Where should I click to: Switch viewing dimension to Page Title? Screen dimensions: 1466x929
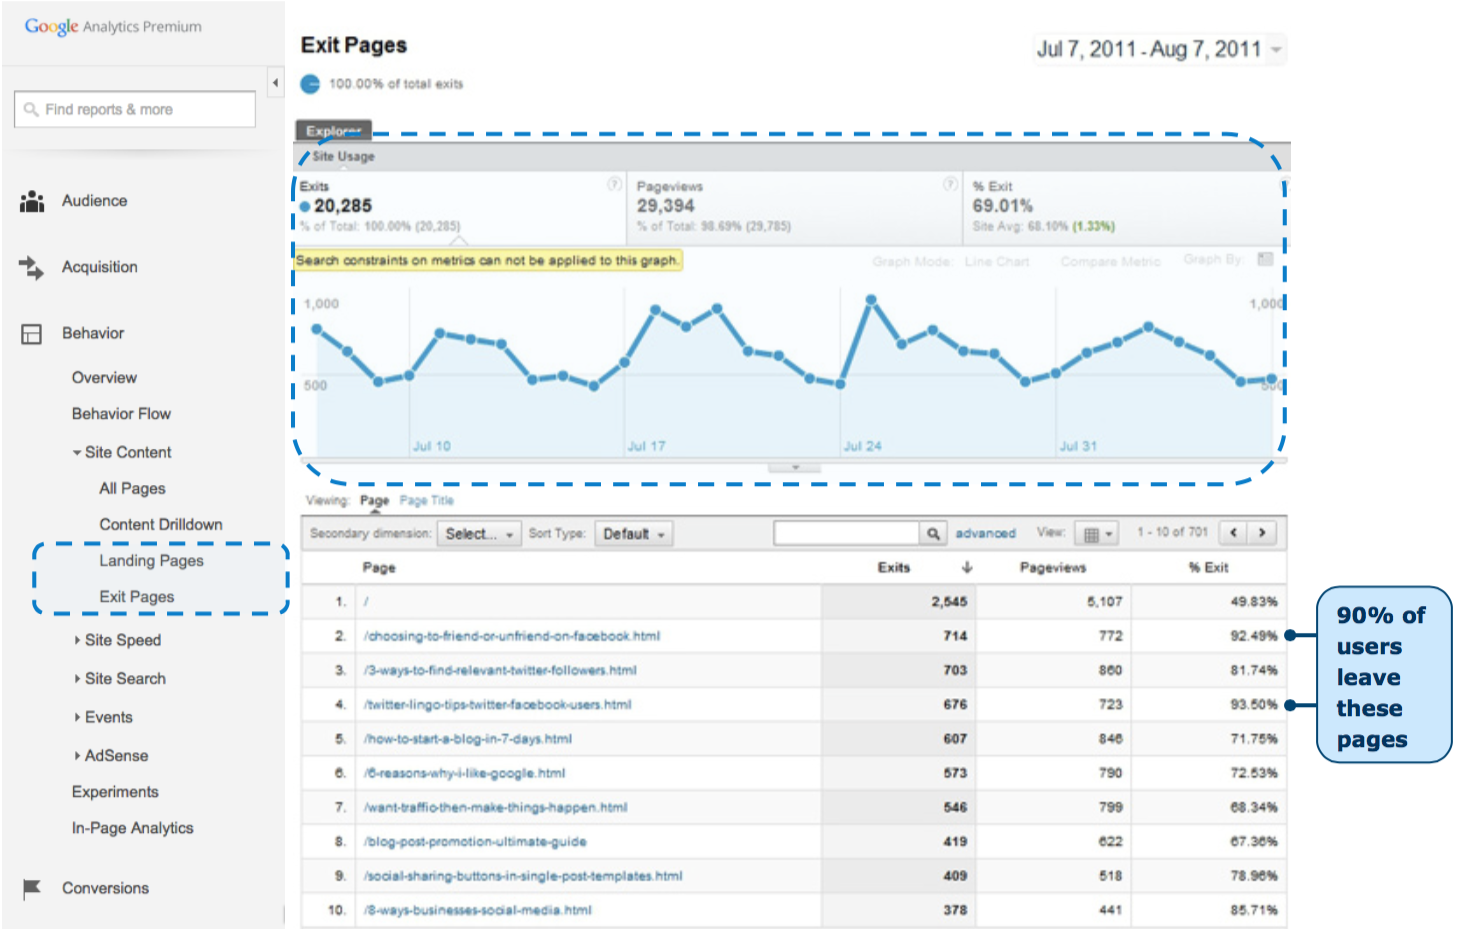pyautogui.click(x=426, y=501)
